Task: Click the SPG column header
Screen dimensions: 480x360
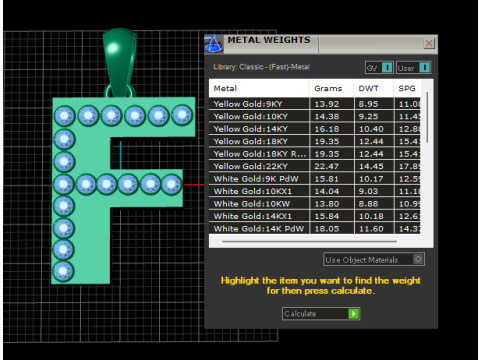Action: click(x=407, y=88)
